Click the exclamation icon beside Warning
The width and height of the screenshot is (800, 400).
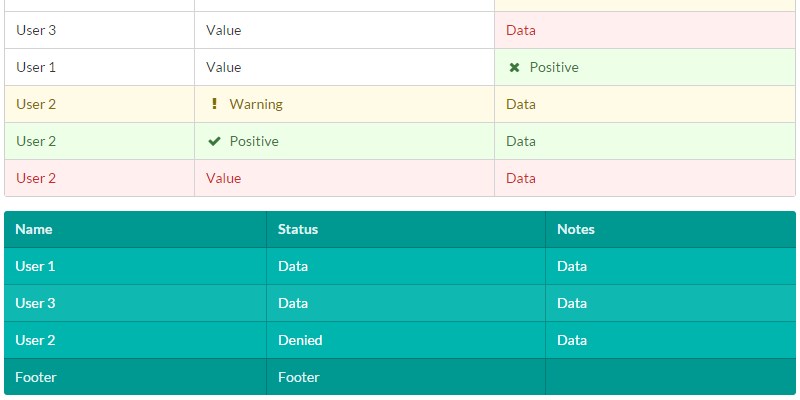[214, 104]
